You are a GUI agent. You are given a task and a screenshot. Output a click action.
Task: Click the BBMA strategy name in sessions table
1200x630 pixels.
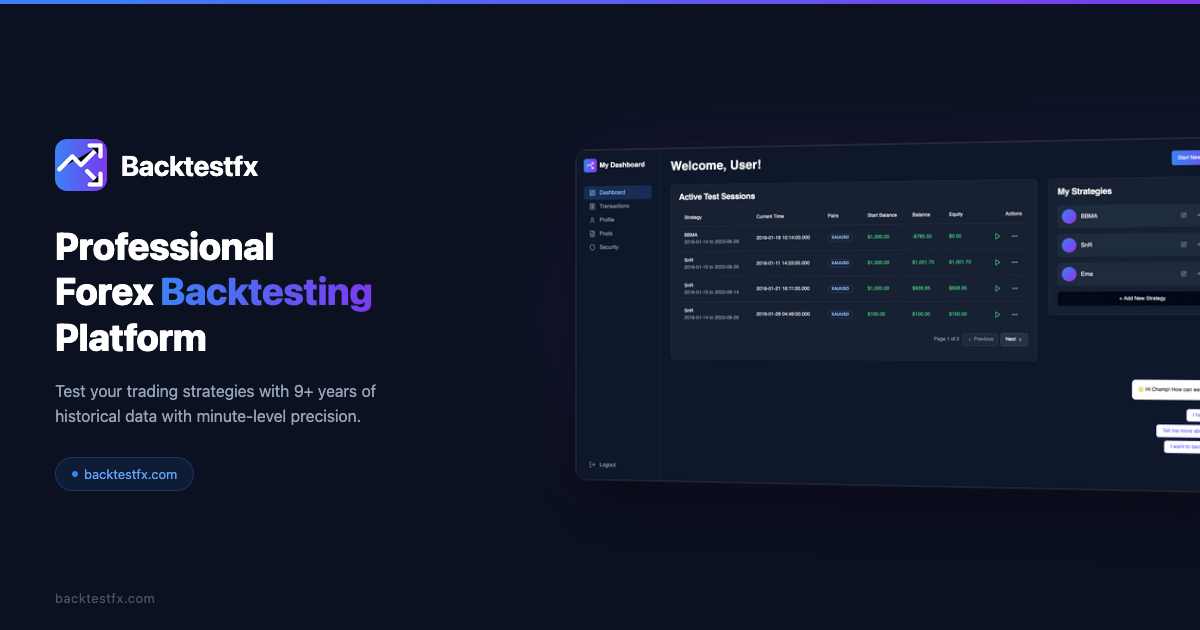(691, 234)
